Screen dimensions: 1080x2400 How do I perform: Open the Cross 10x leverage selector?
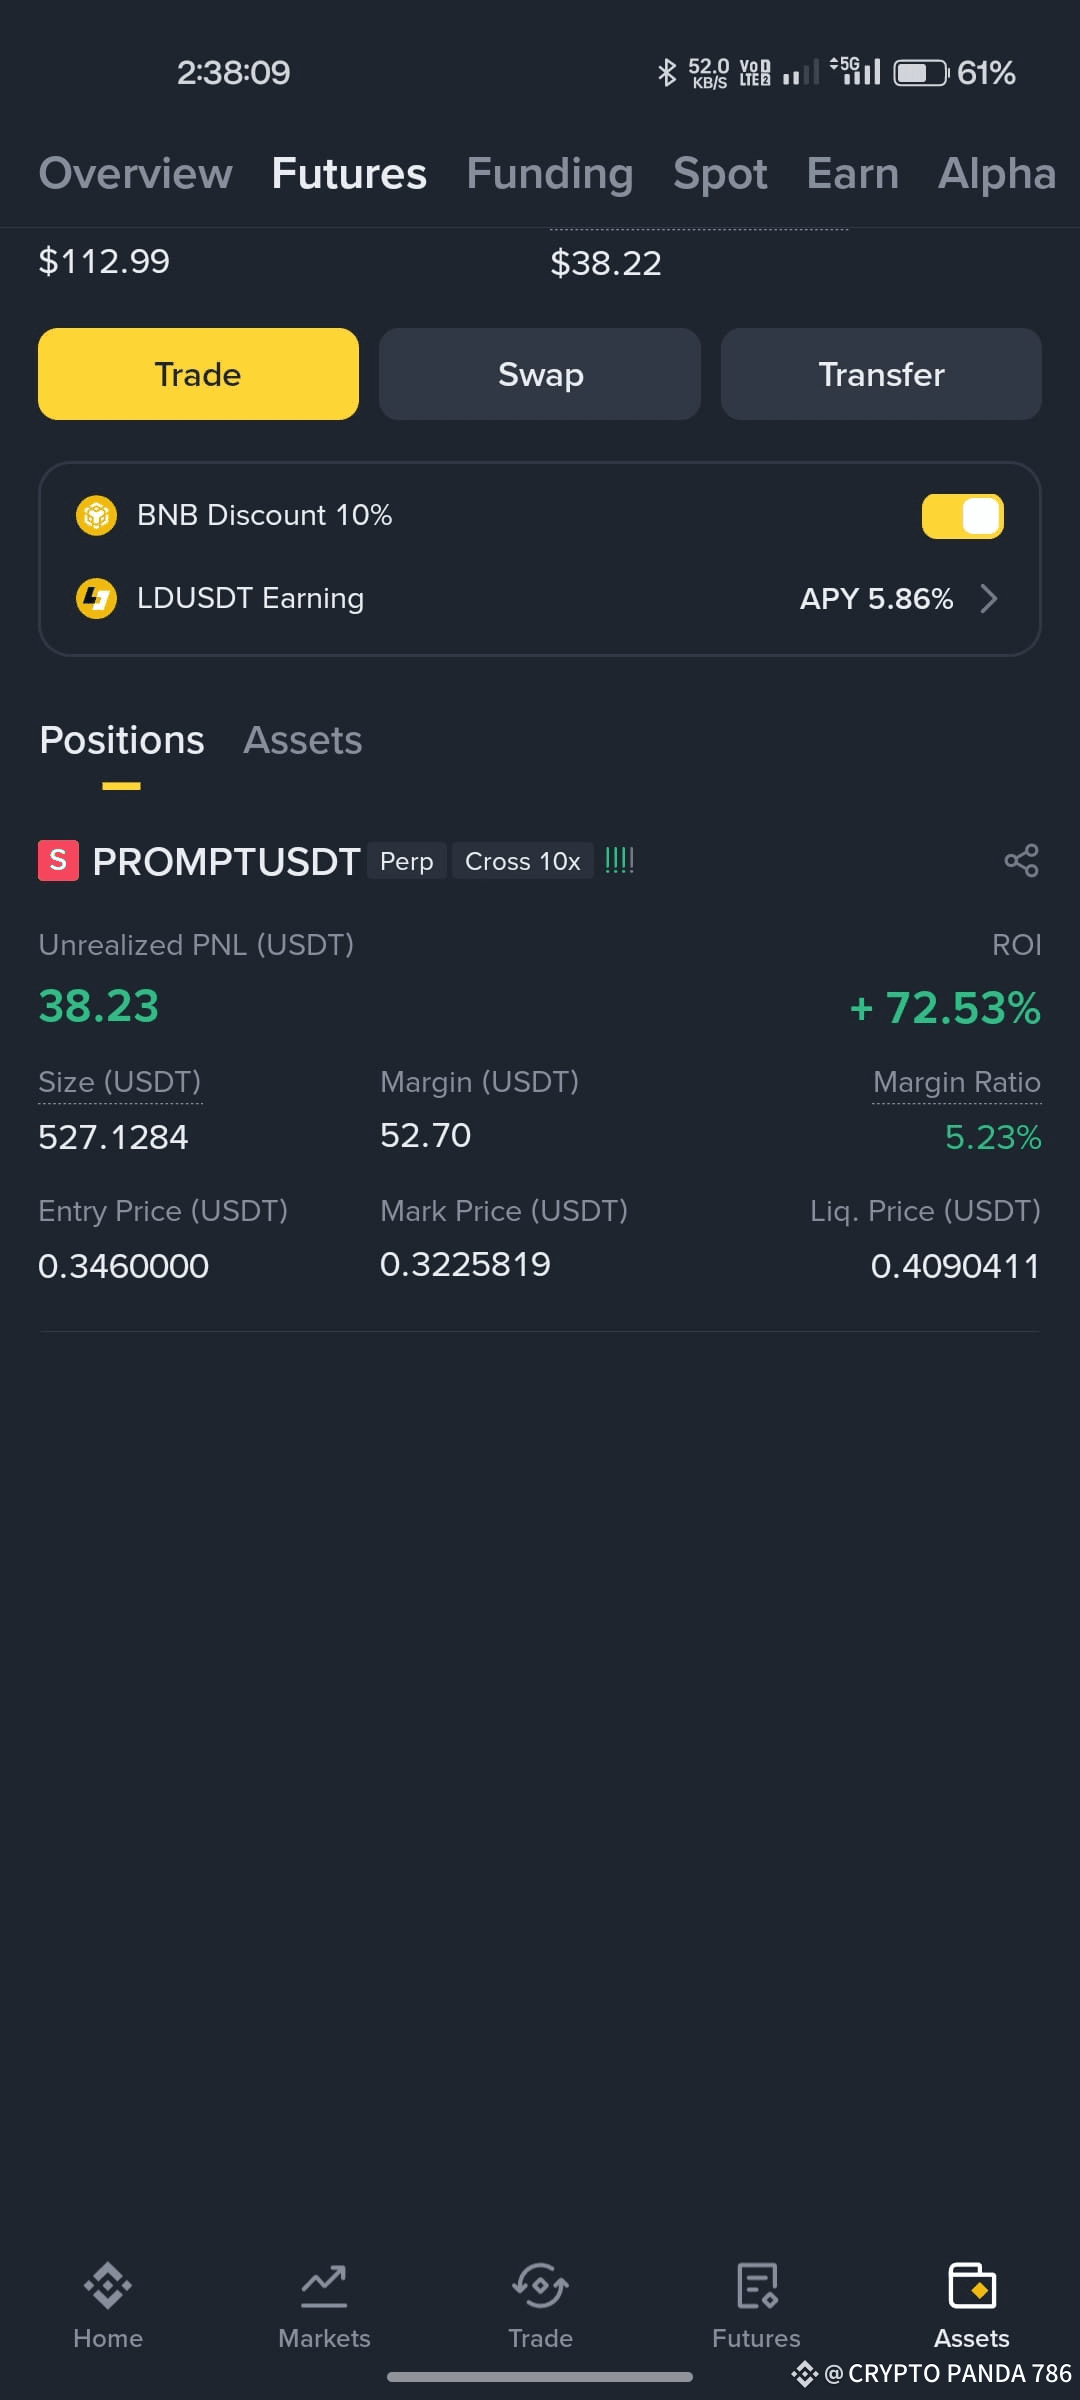[522, 861]
